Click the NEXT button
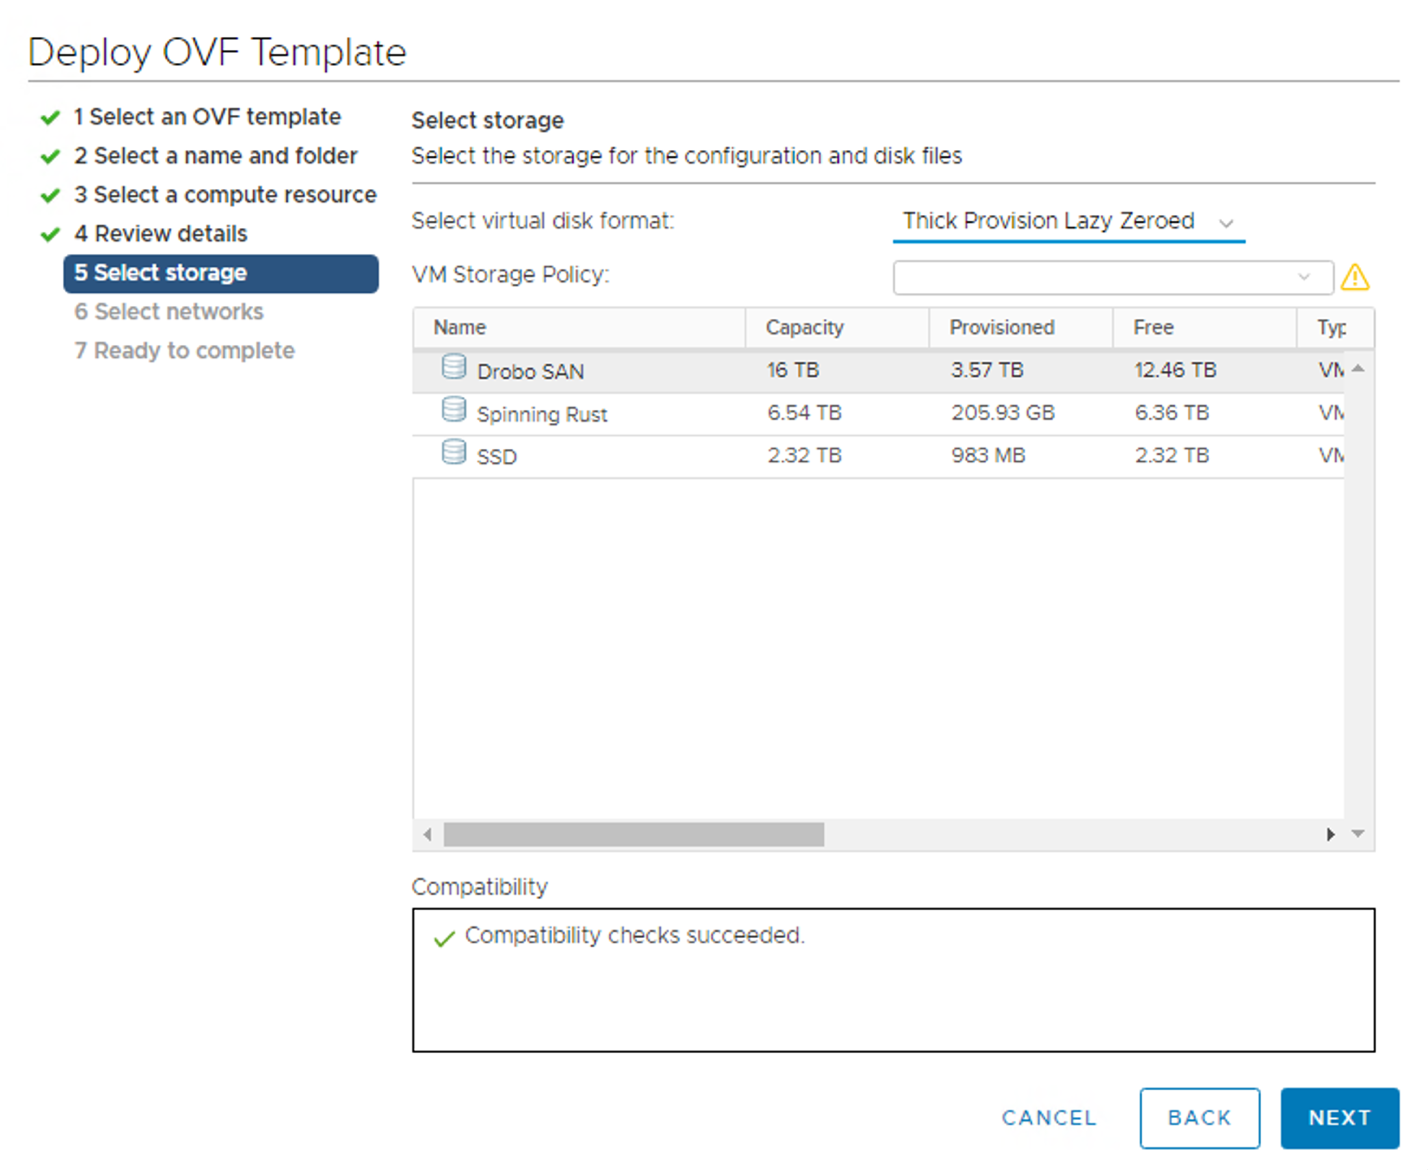Viewport: 1428px width, 1170px height. (x=1339, y=1118)
